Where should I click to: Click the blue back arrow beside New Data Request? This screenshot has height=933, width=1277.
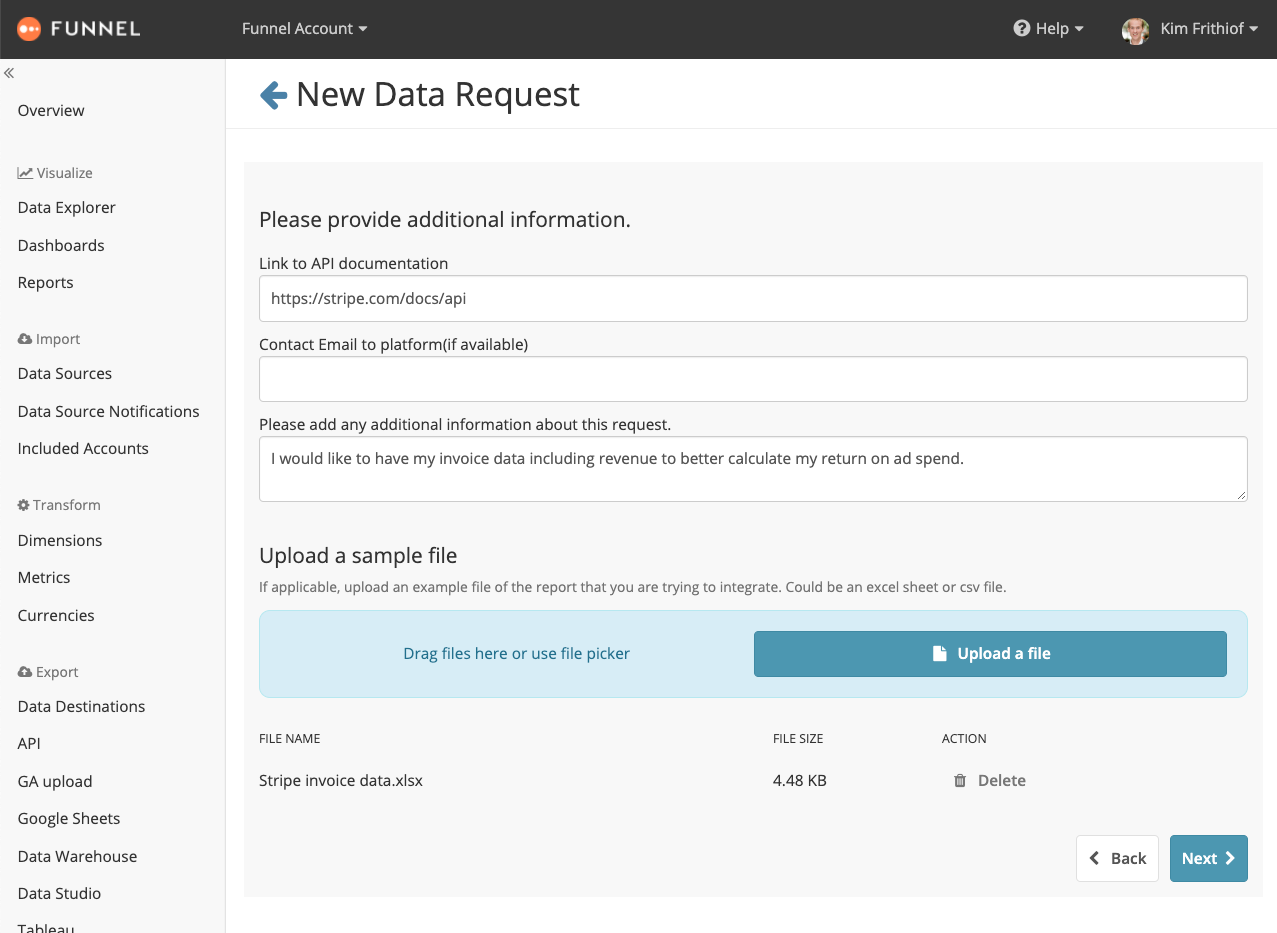coord(273,95)
